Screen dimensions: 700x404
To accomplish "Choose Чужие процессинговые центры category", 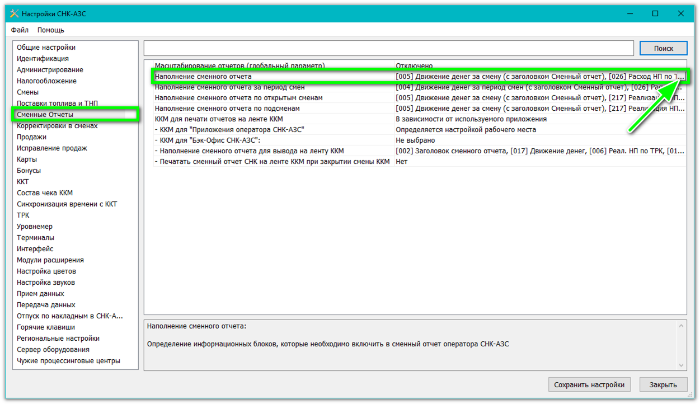I will click(x=66, y=360).
